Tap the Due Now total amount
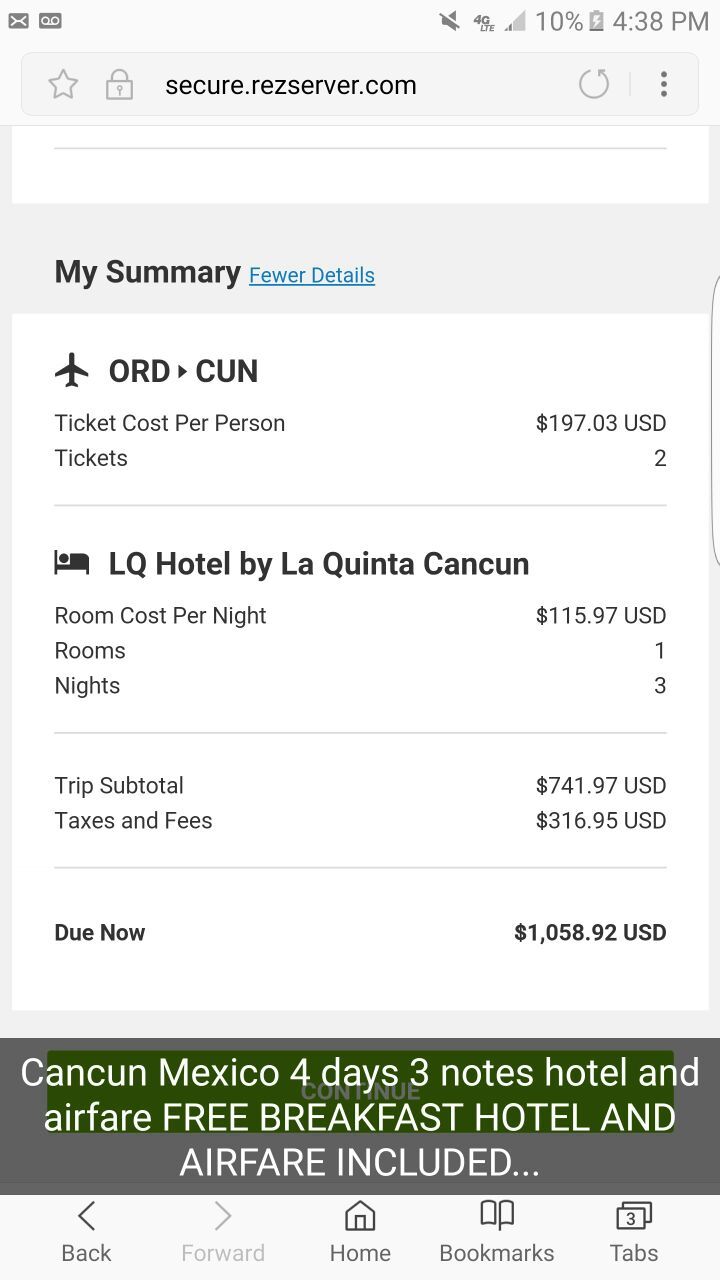720x1280 pixels. [x=590, y=933]
